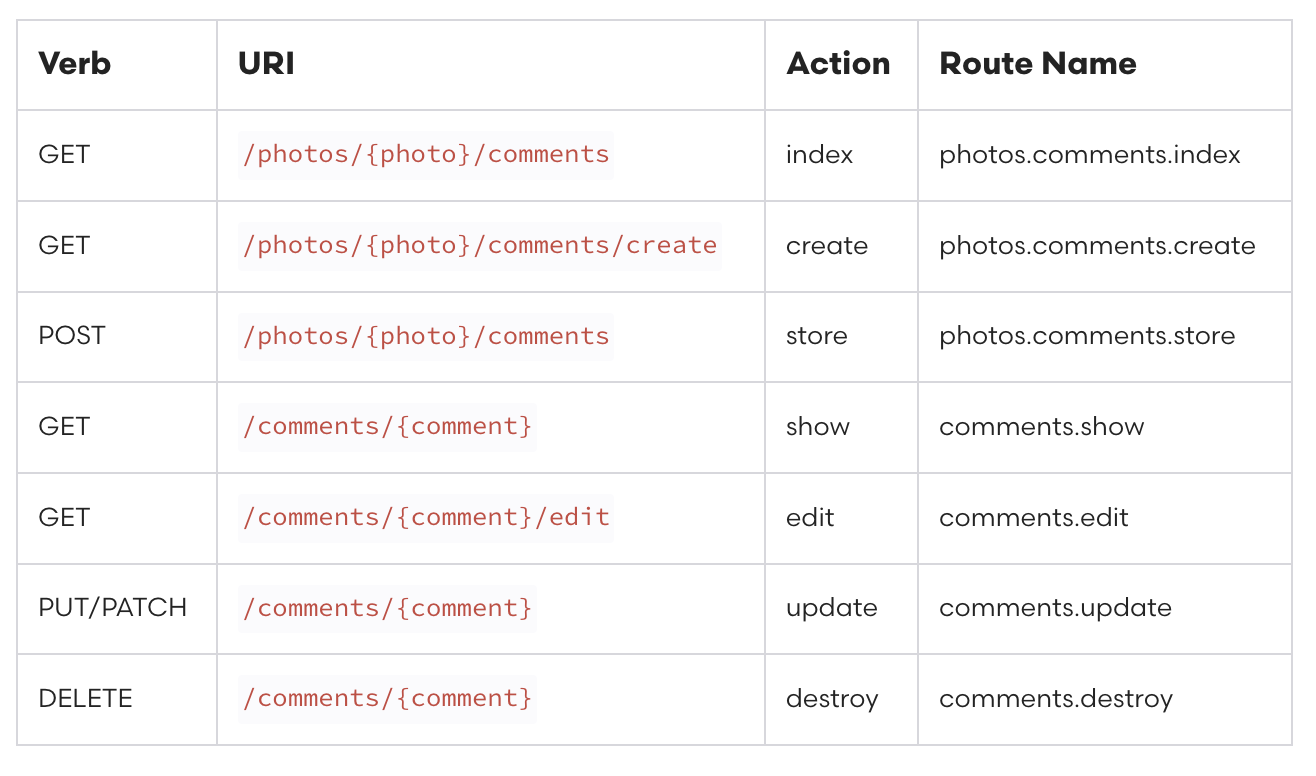
Task: Click the URI column header
Action: click(x=266, y=63)
